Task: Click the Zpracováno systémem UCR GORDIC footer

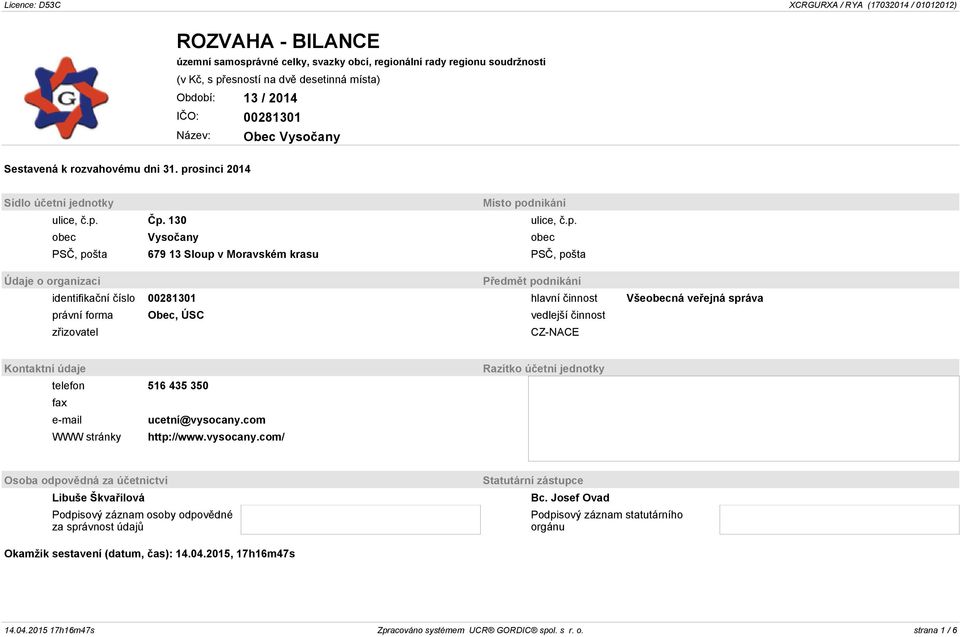Action: [x=480, y=630]
